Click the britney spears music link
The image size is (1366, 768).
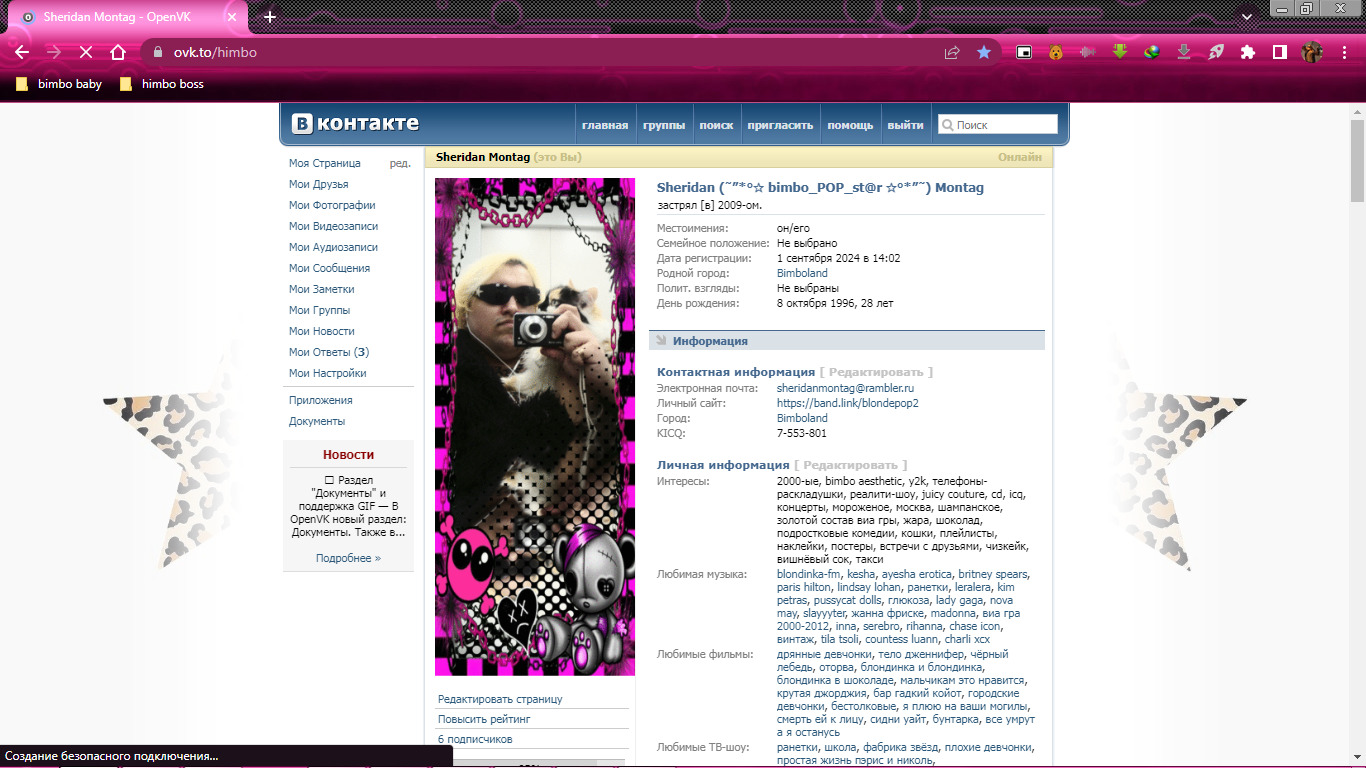tap(992, 574)
